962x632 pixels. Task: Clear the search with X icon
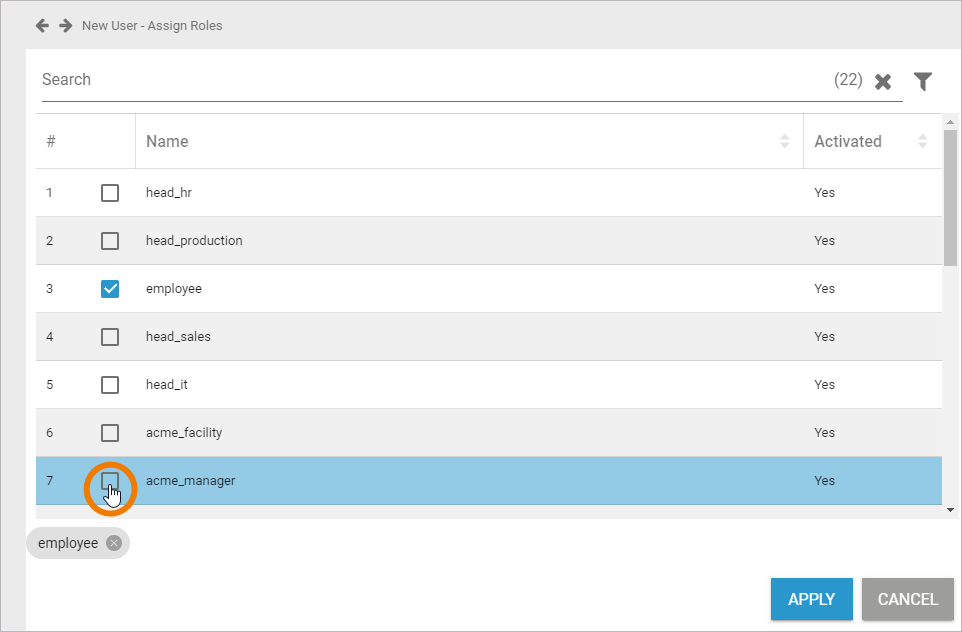883,82
